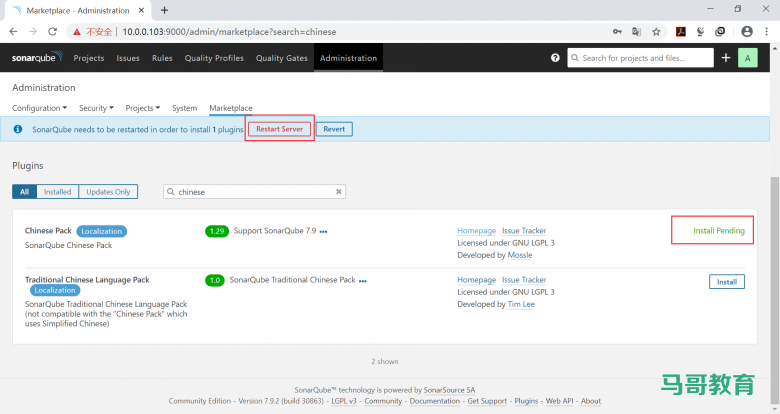This screenshot has height=414, width=780.
Task: Go back with browser back arrow
Action: click(13, 31)
